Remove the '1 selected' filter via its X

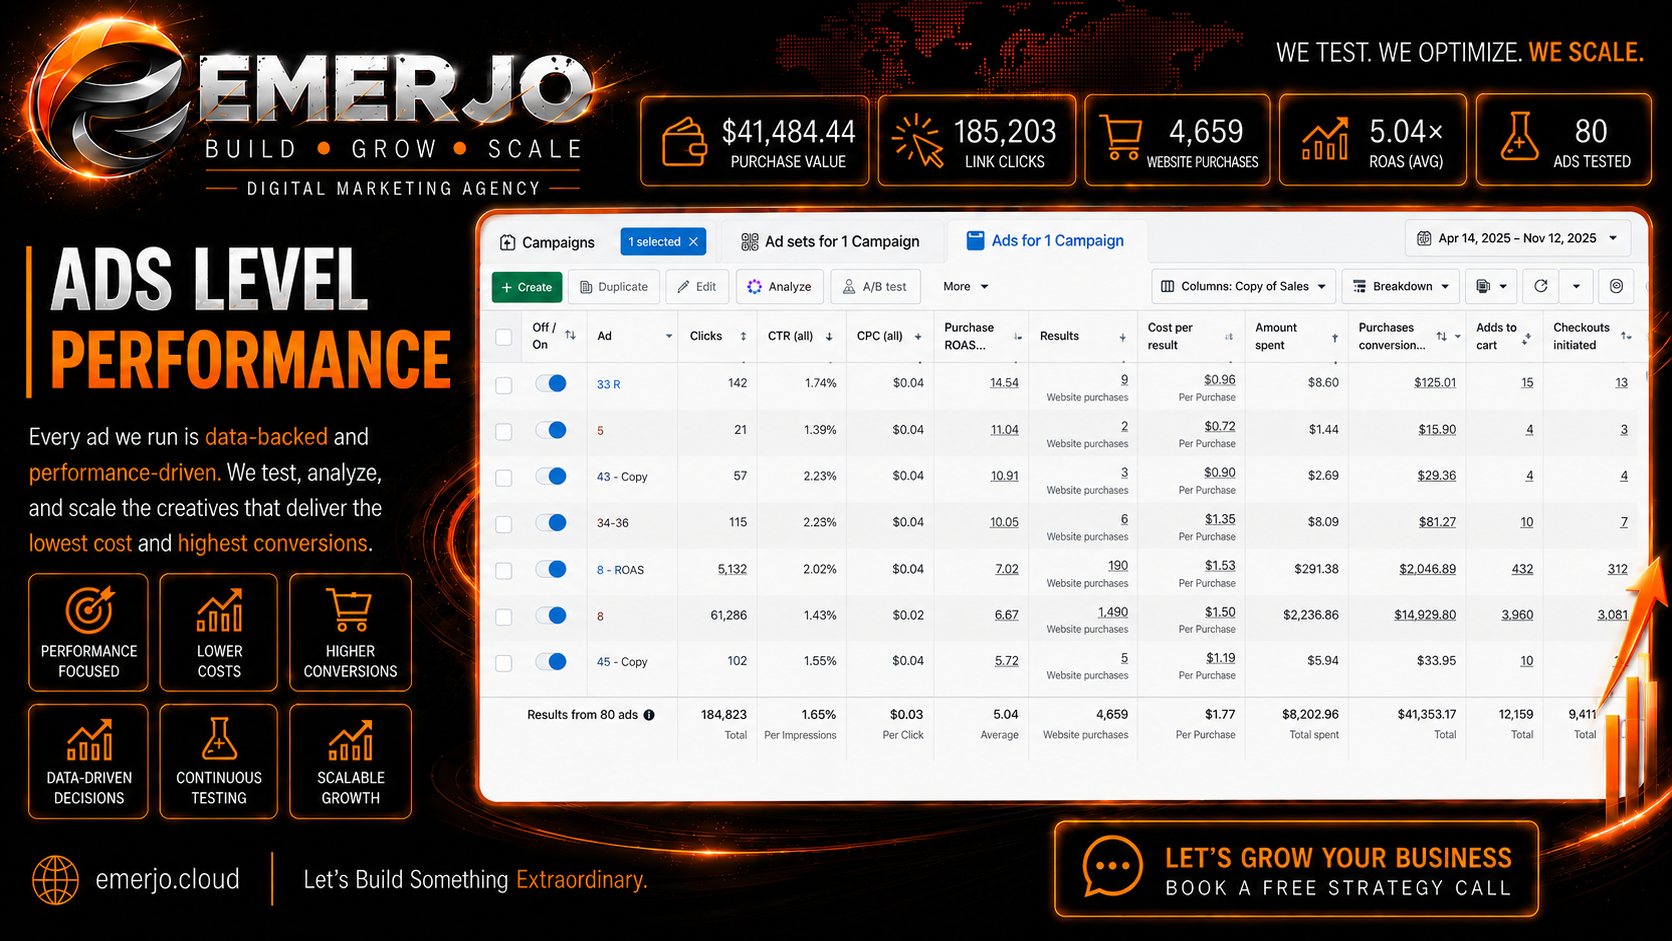tap(693, 242)
